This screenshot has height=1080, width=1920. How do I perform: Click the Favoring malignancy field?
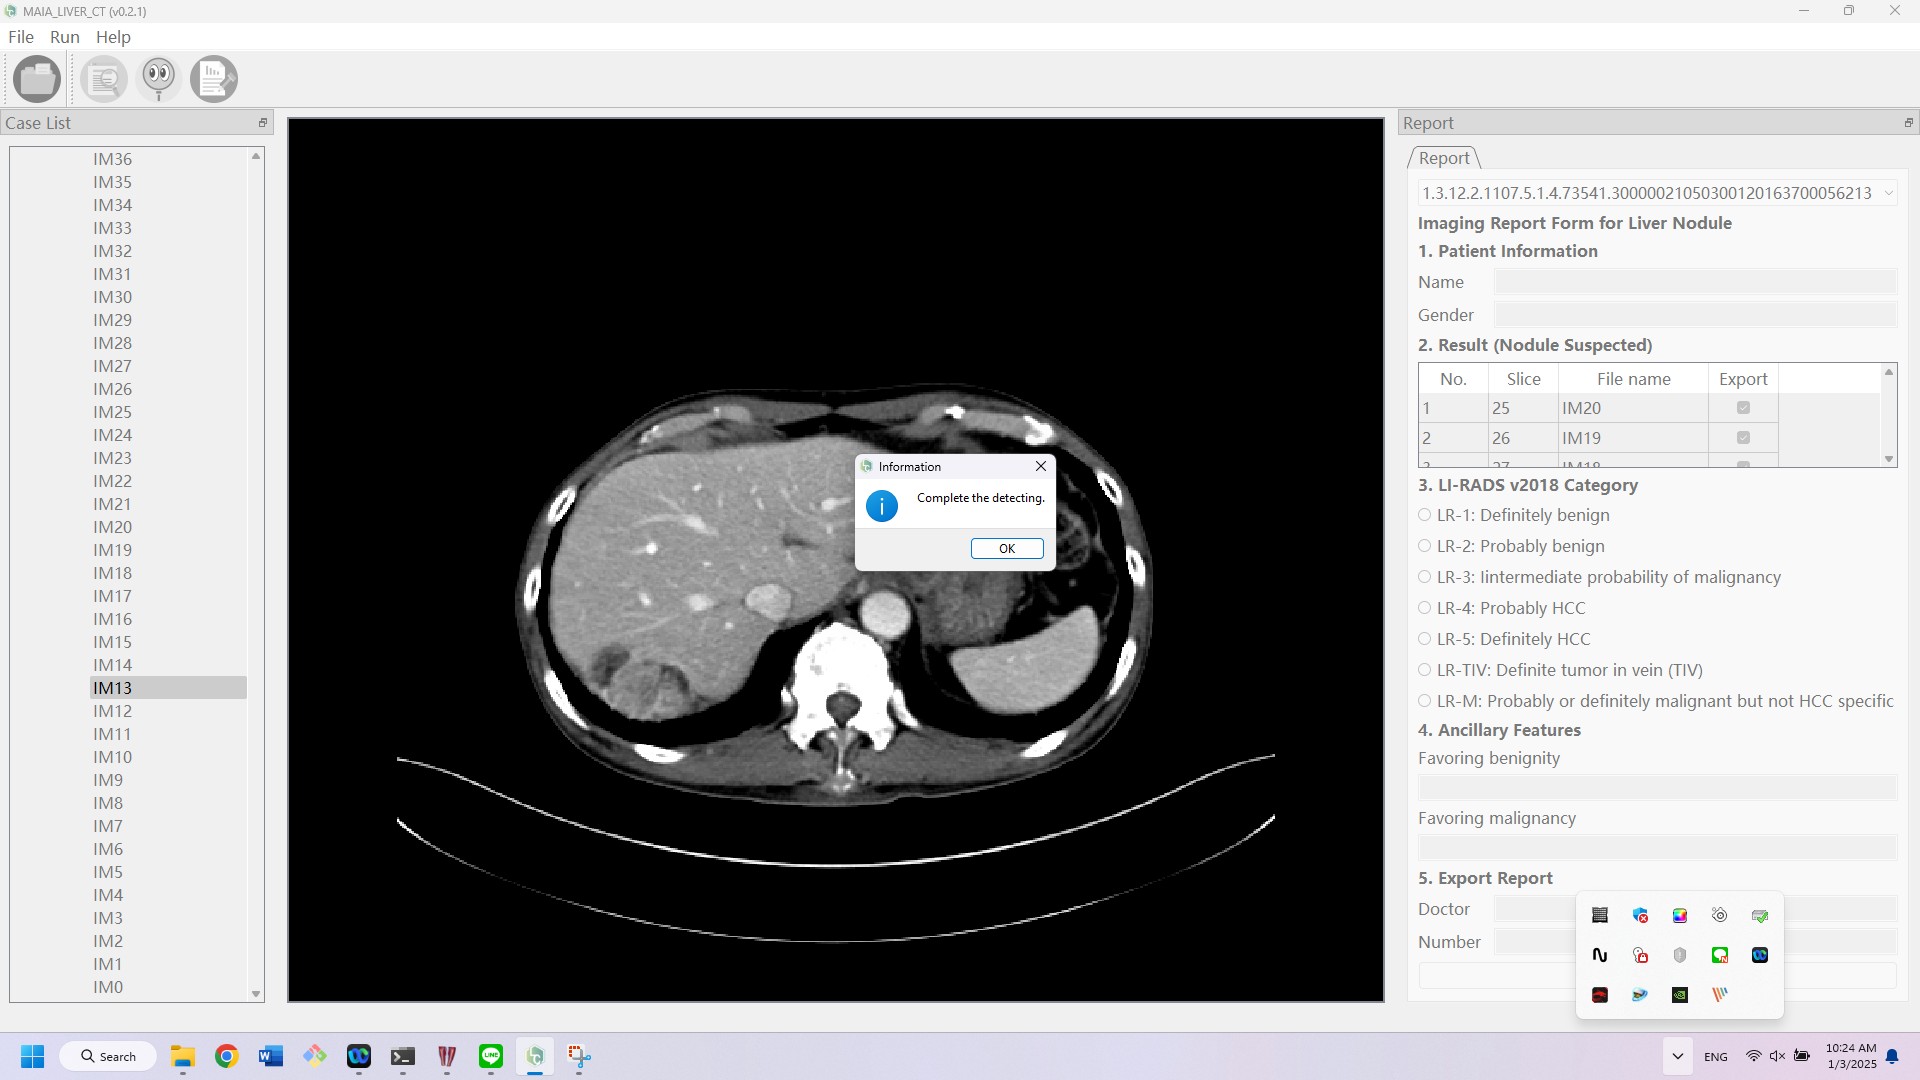(x=1657, y=847)
